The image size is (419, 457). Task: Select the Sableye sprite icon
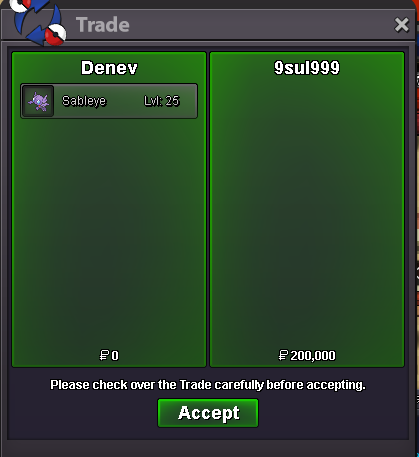pos(38,101)
